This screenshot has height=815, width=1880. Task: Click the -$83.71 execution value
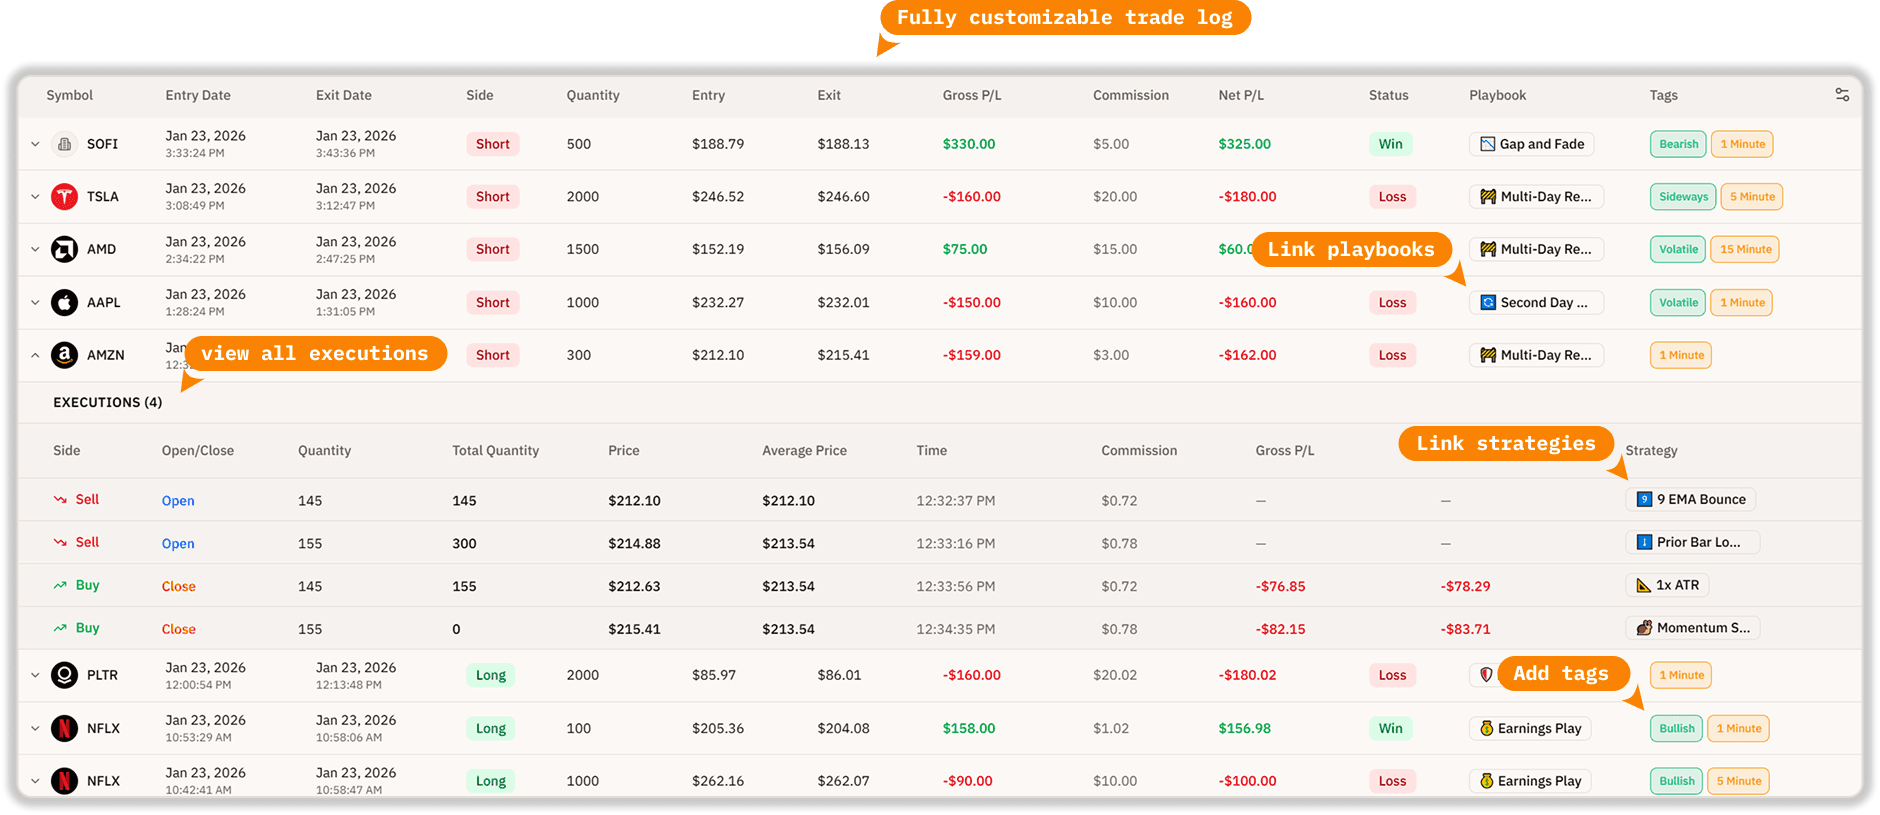(x=1465, y=629)
